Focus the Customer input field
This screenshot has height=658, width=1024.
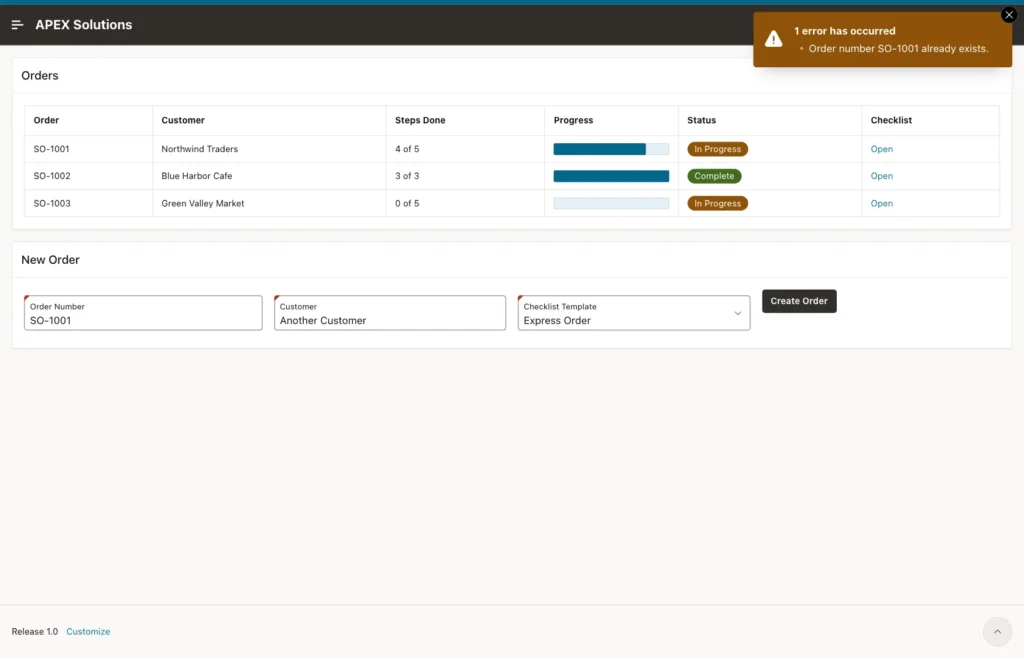click(390, 313)
